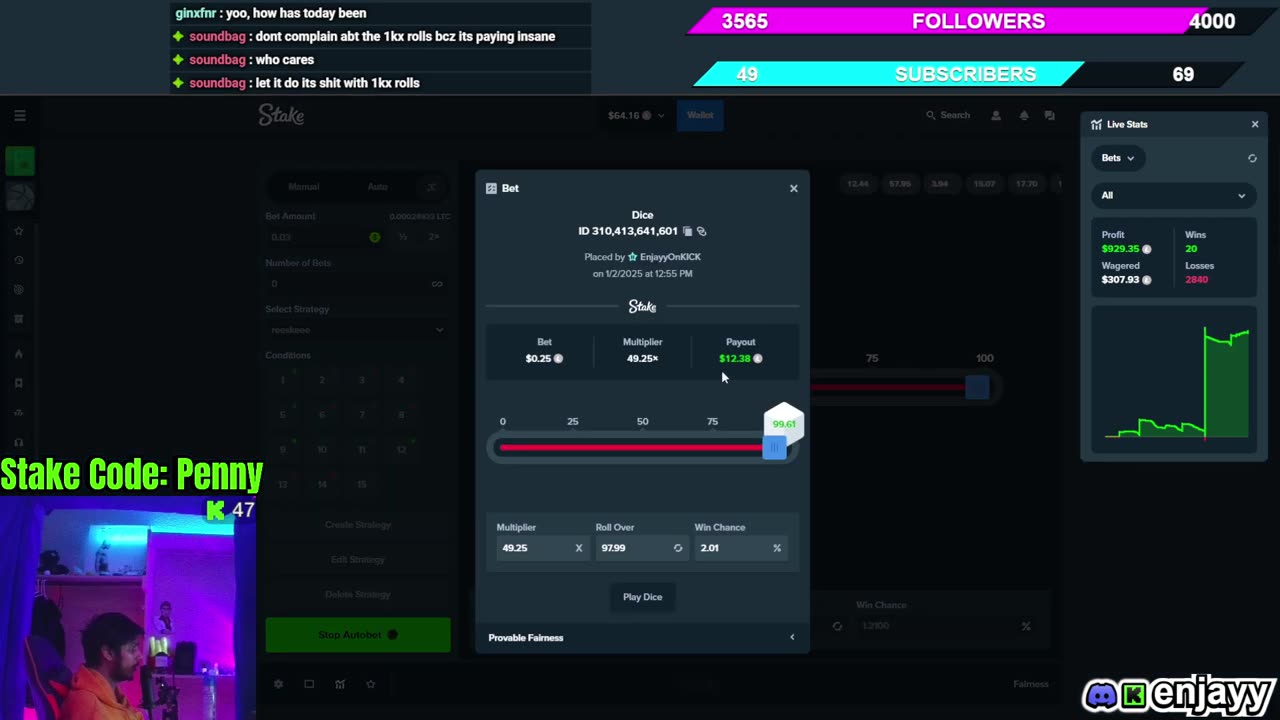Click Create Strategy button
The image size is (1280, 720).
coord(358,525)
